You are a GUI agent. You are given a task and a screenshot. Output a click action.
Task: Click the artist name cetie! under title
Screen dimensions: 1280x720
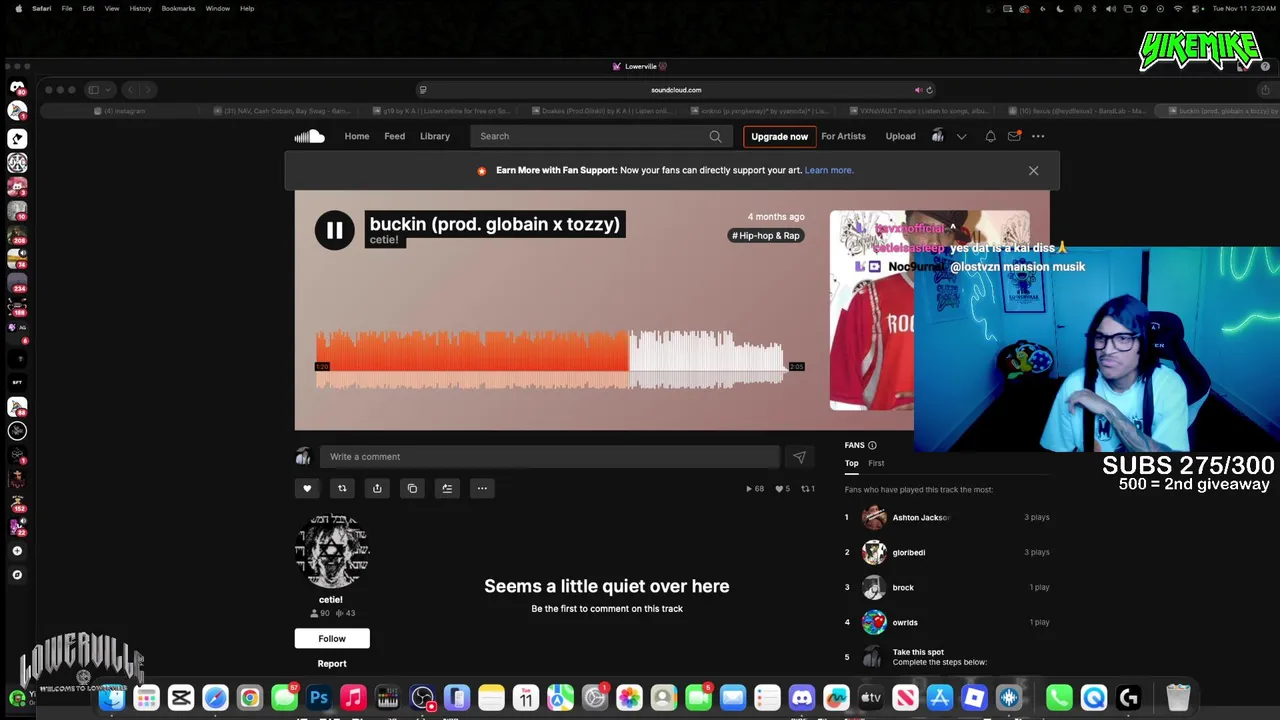pos(384,240)
